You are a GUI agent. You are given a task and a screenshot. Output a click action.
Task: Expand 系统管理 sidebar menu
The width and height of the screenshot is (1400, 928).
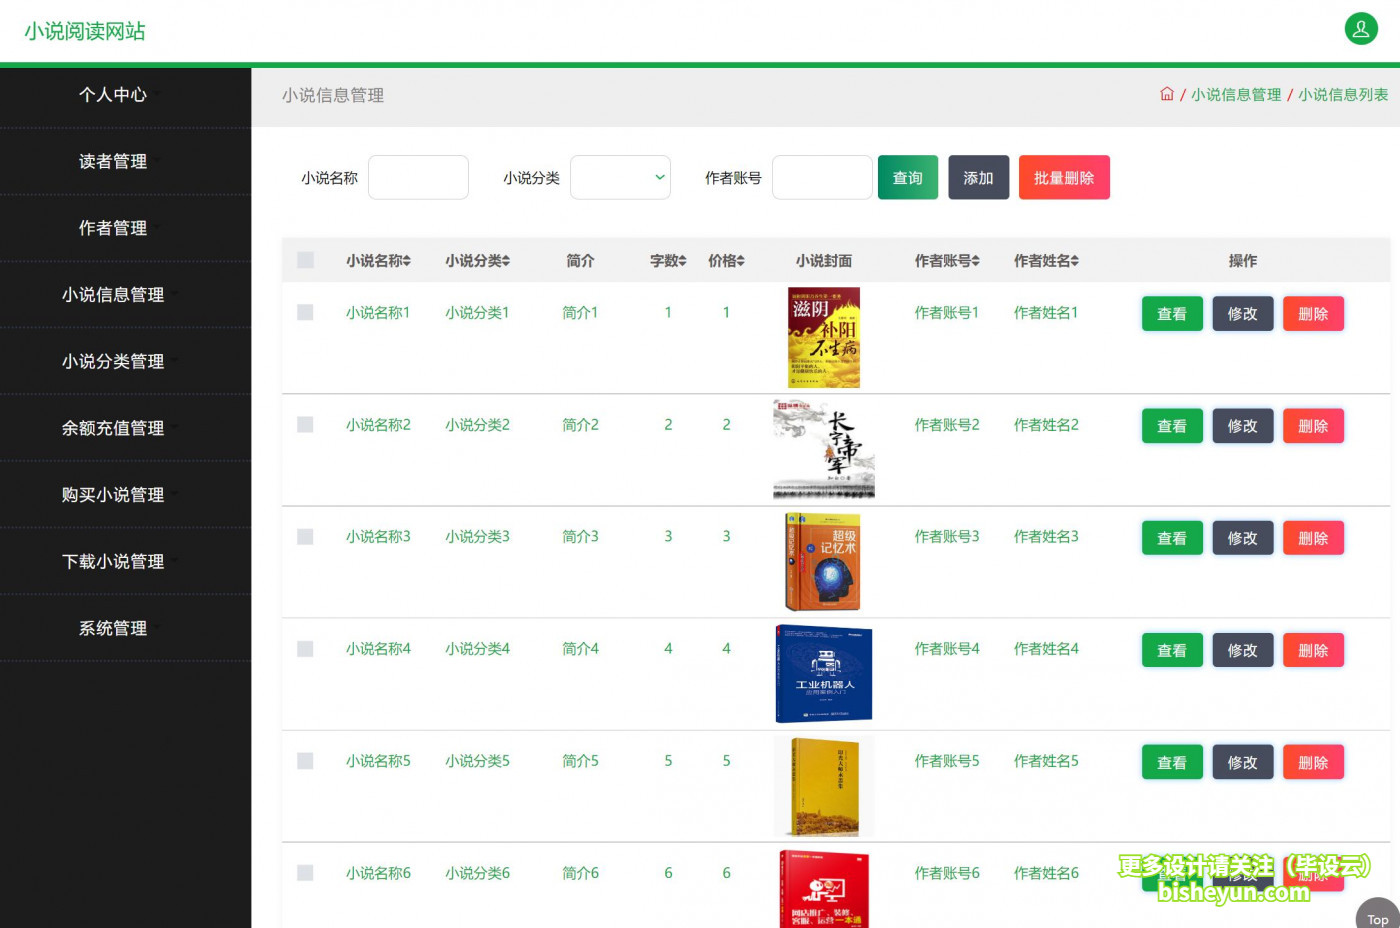[125, 628]
